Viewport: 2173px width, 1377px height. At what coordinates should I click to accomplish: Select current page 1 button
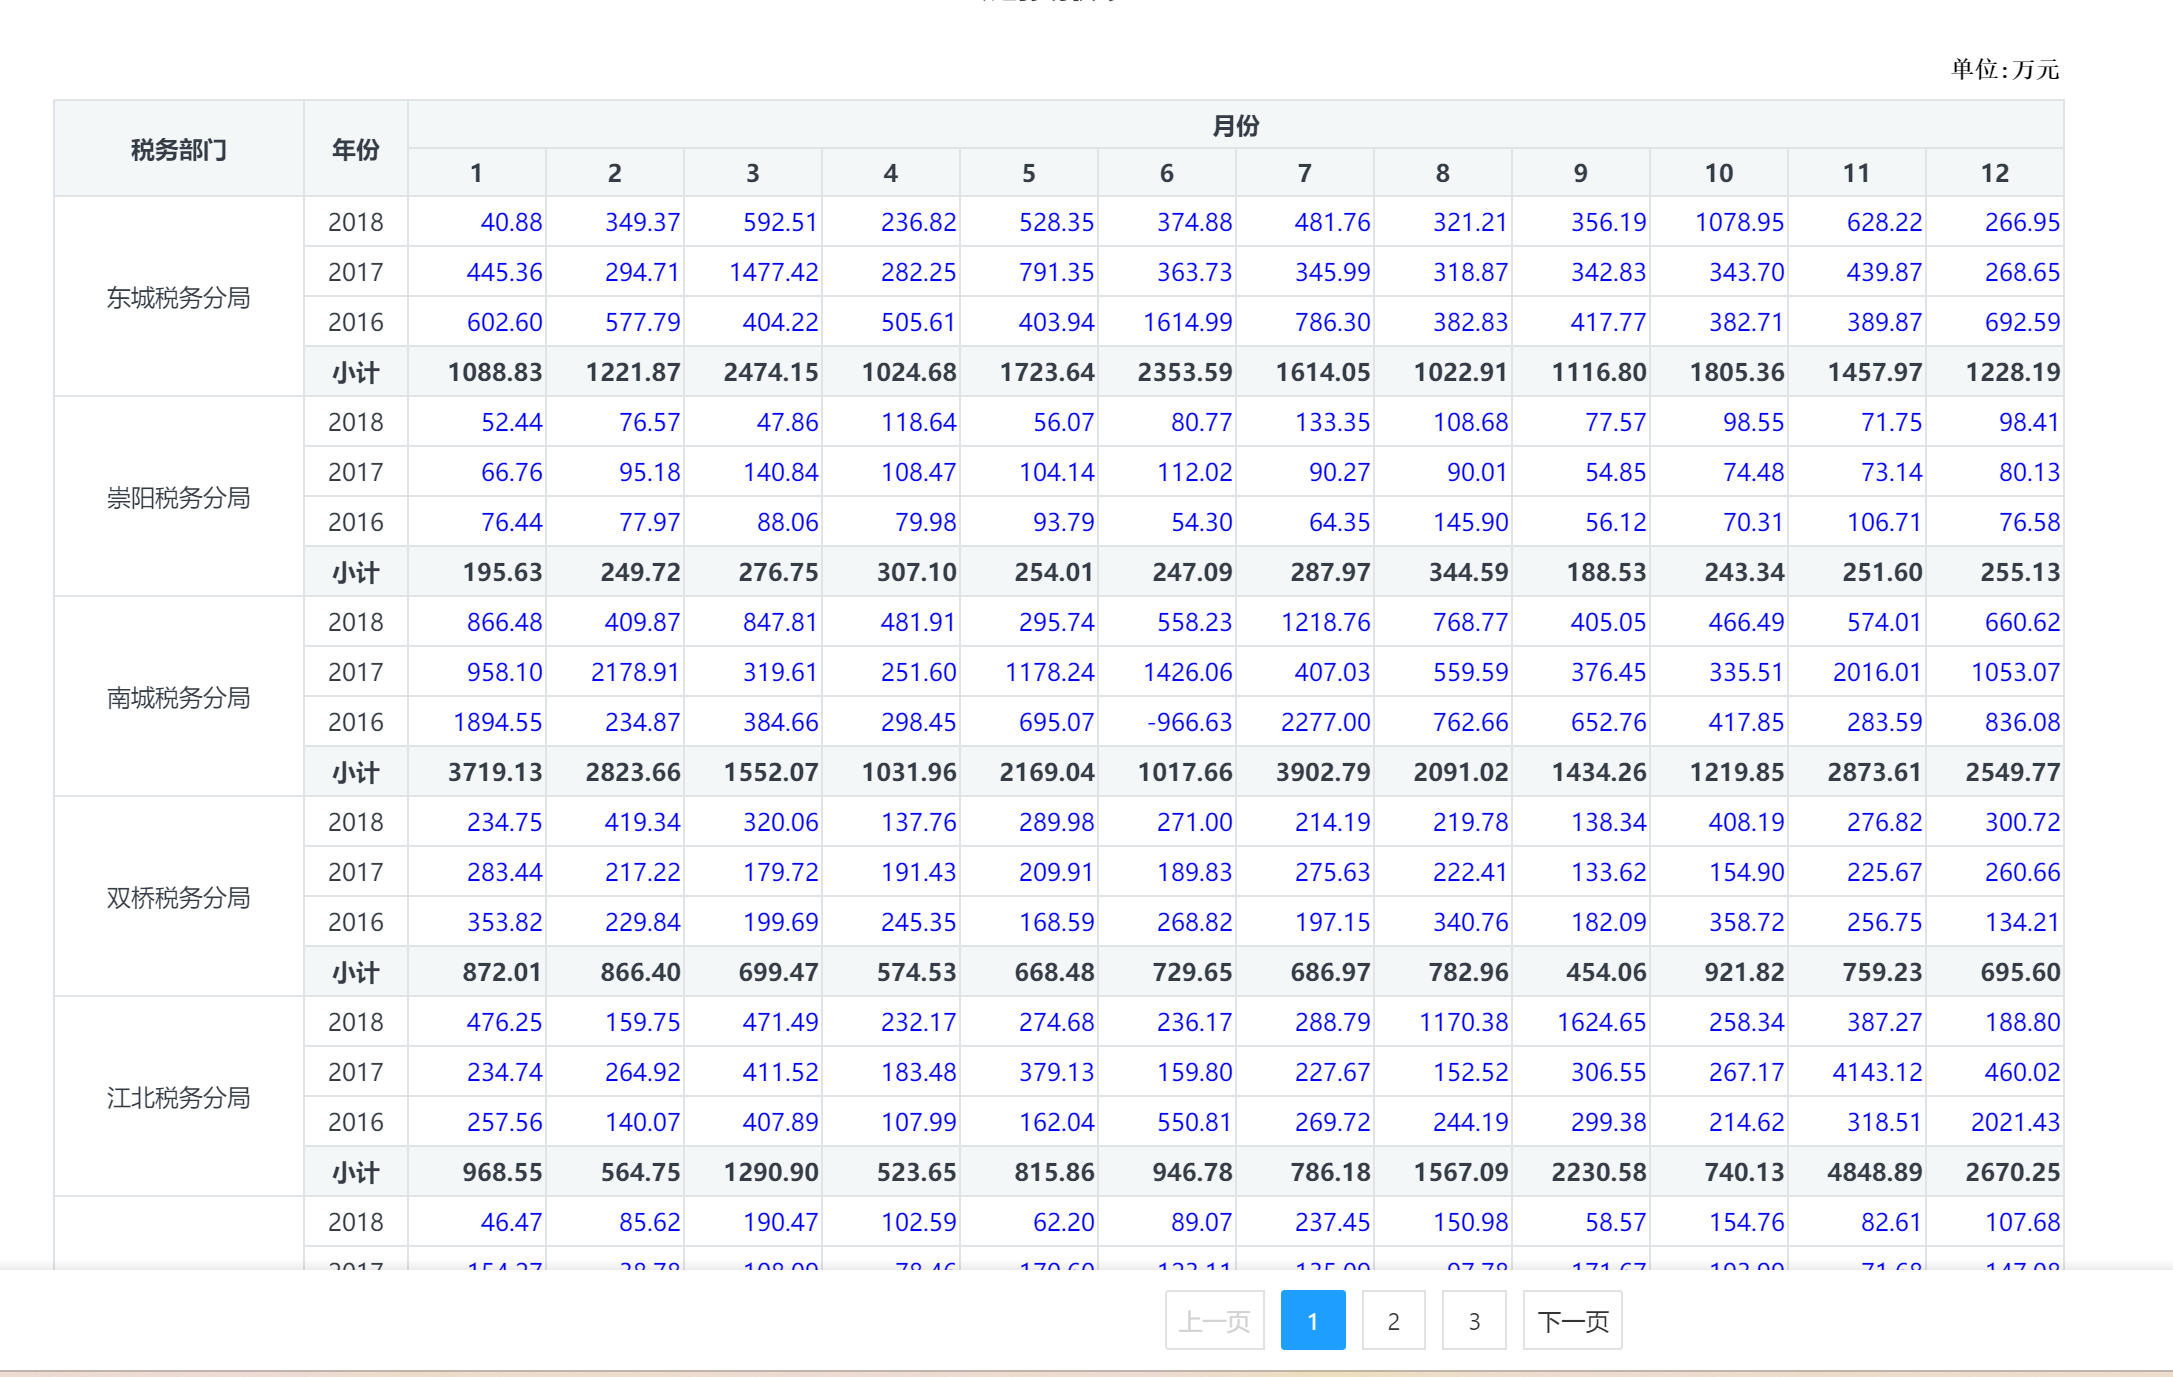point(1312,1321)
